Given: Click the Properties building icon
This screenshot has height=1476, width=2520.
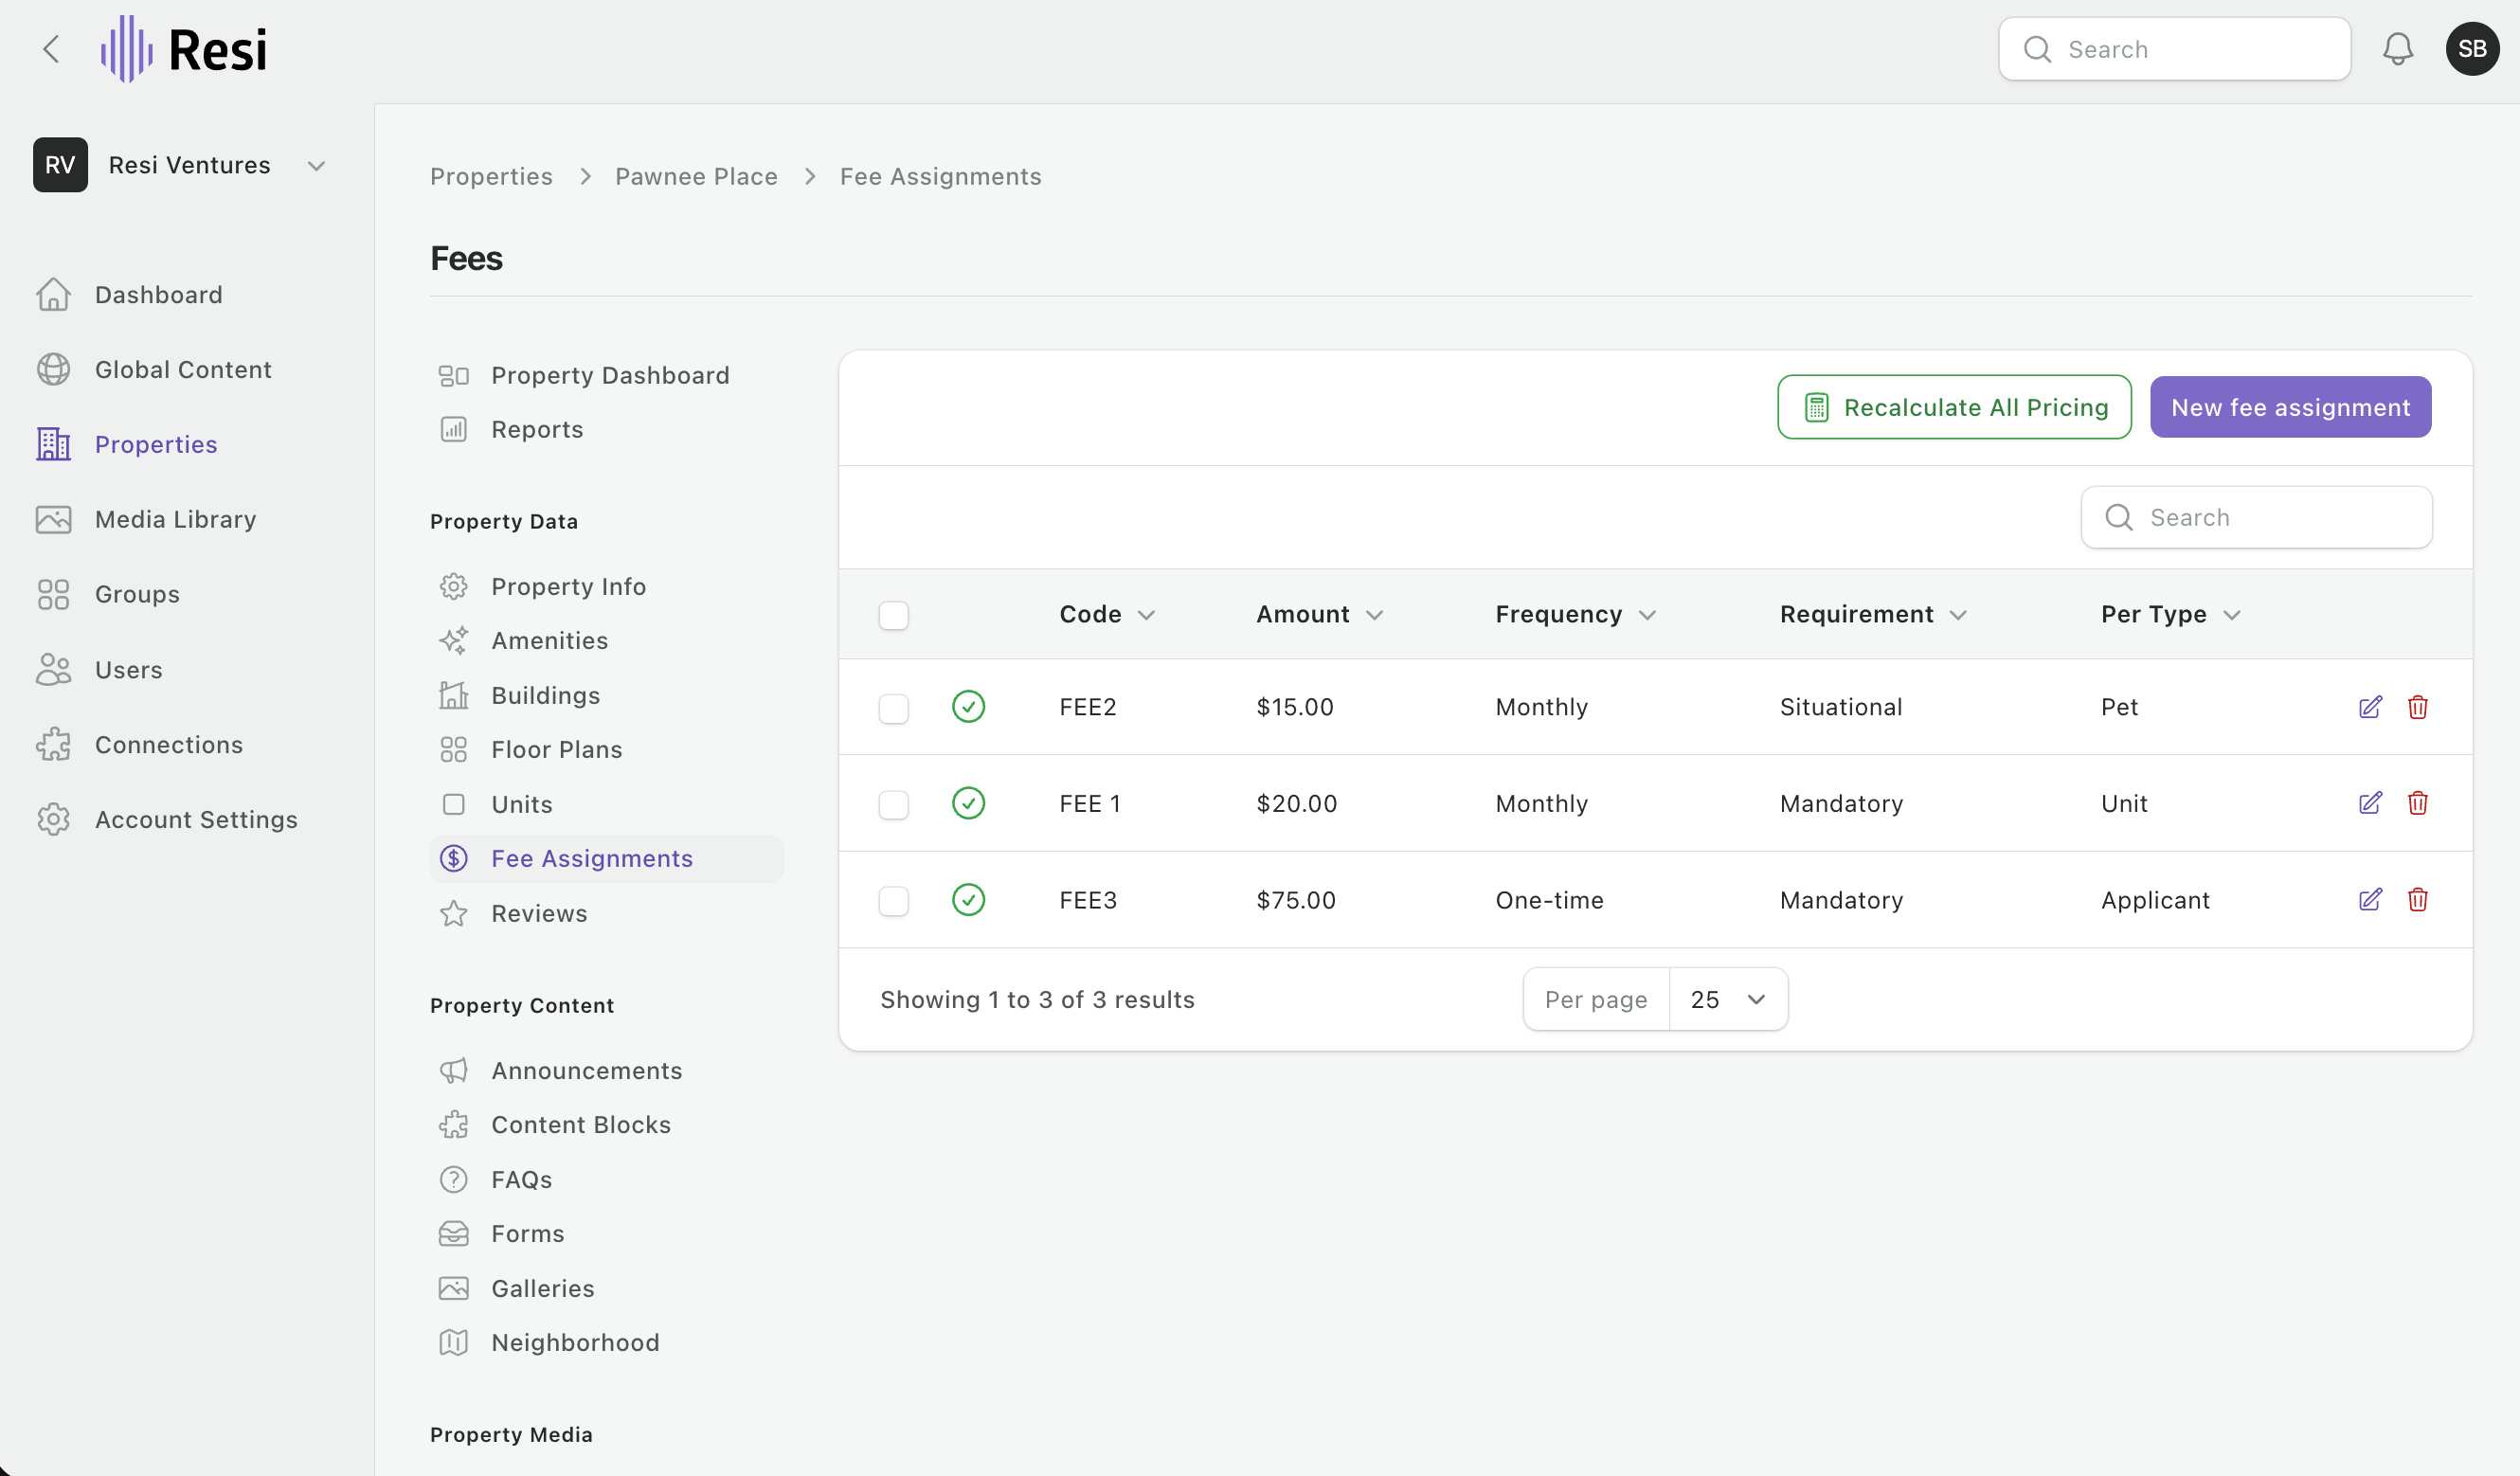Looking at the screenshot, I should tap(53, 444).
